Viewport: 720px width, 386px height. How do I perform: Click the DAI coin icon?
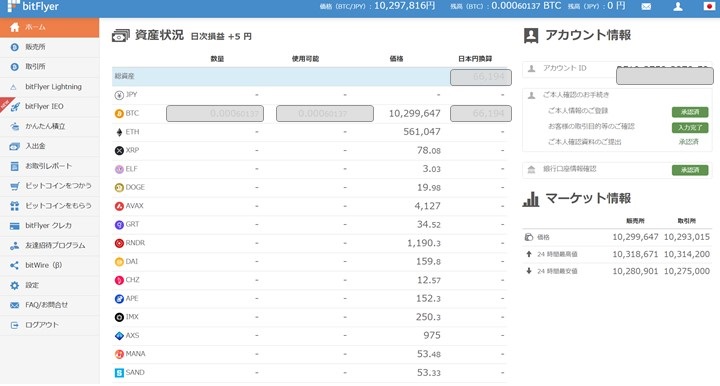tap(119, 262)
